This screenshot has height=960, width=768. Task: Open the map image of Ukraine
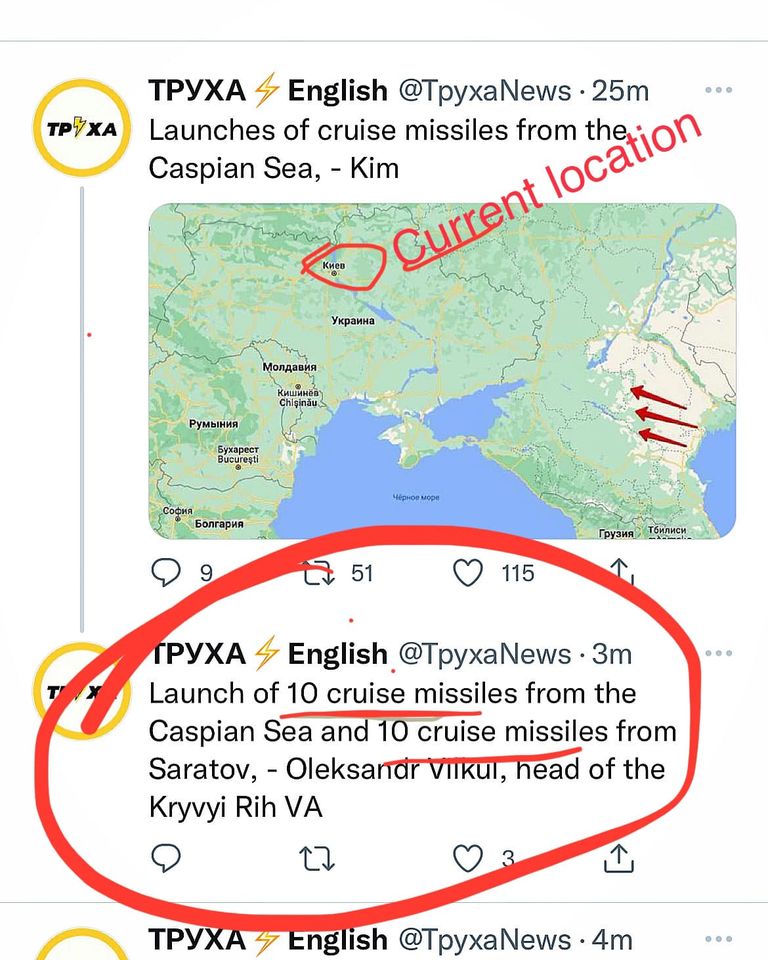[442, 371]
